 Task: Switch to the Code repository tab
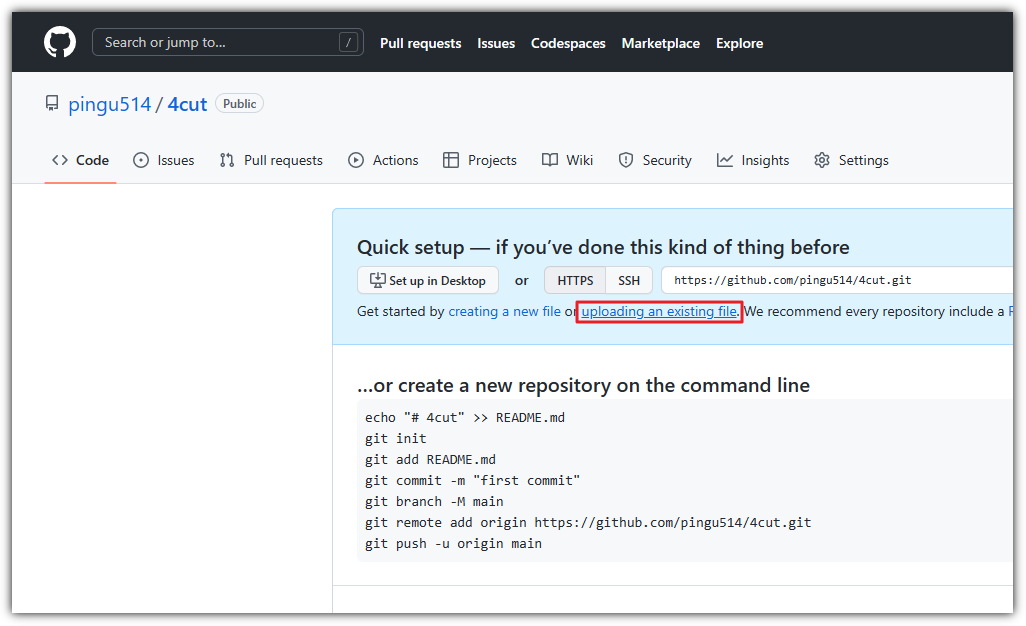pos(80,160)
